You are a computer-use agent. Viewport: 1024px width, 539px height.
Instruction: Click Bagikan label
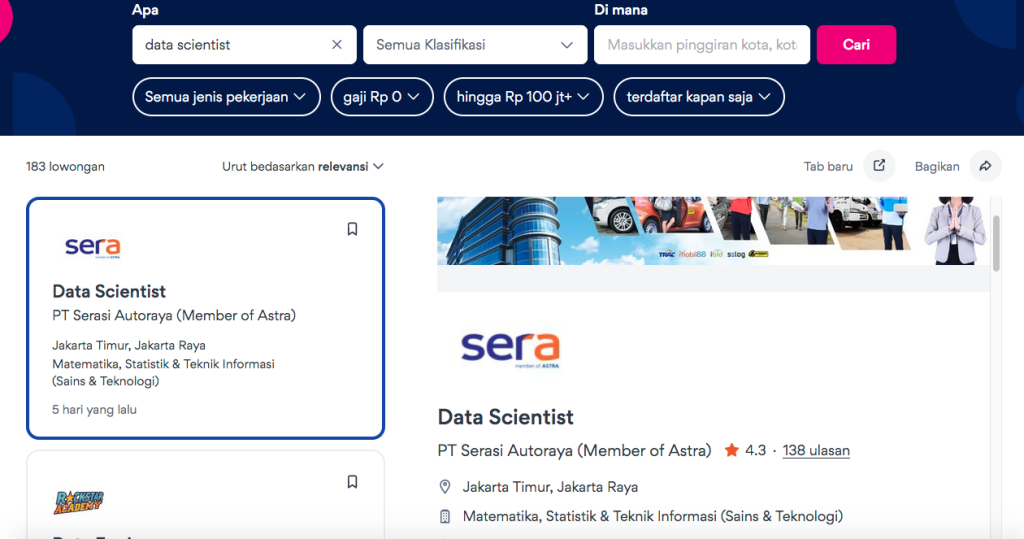click(x=936, y=167)
